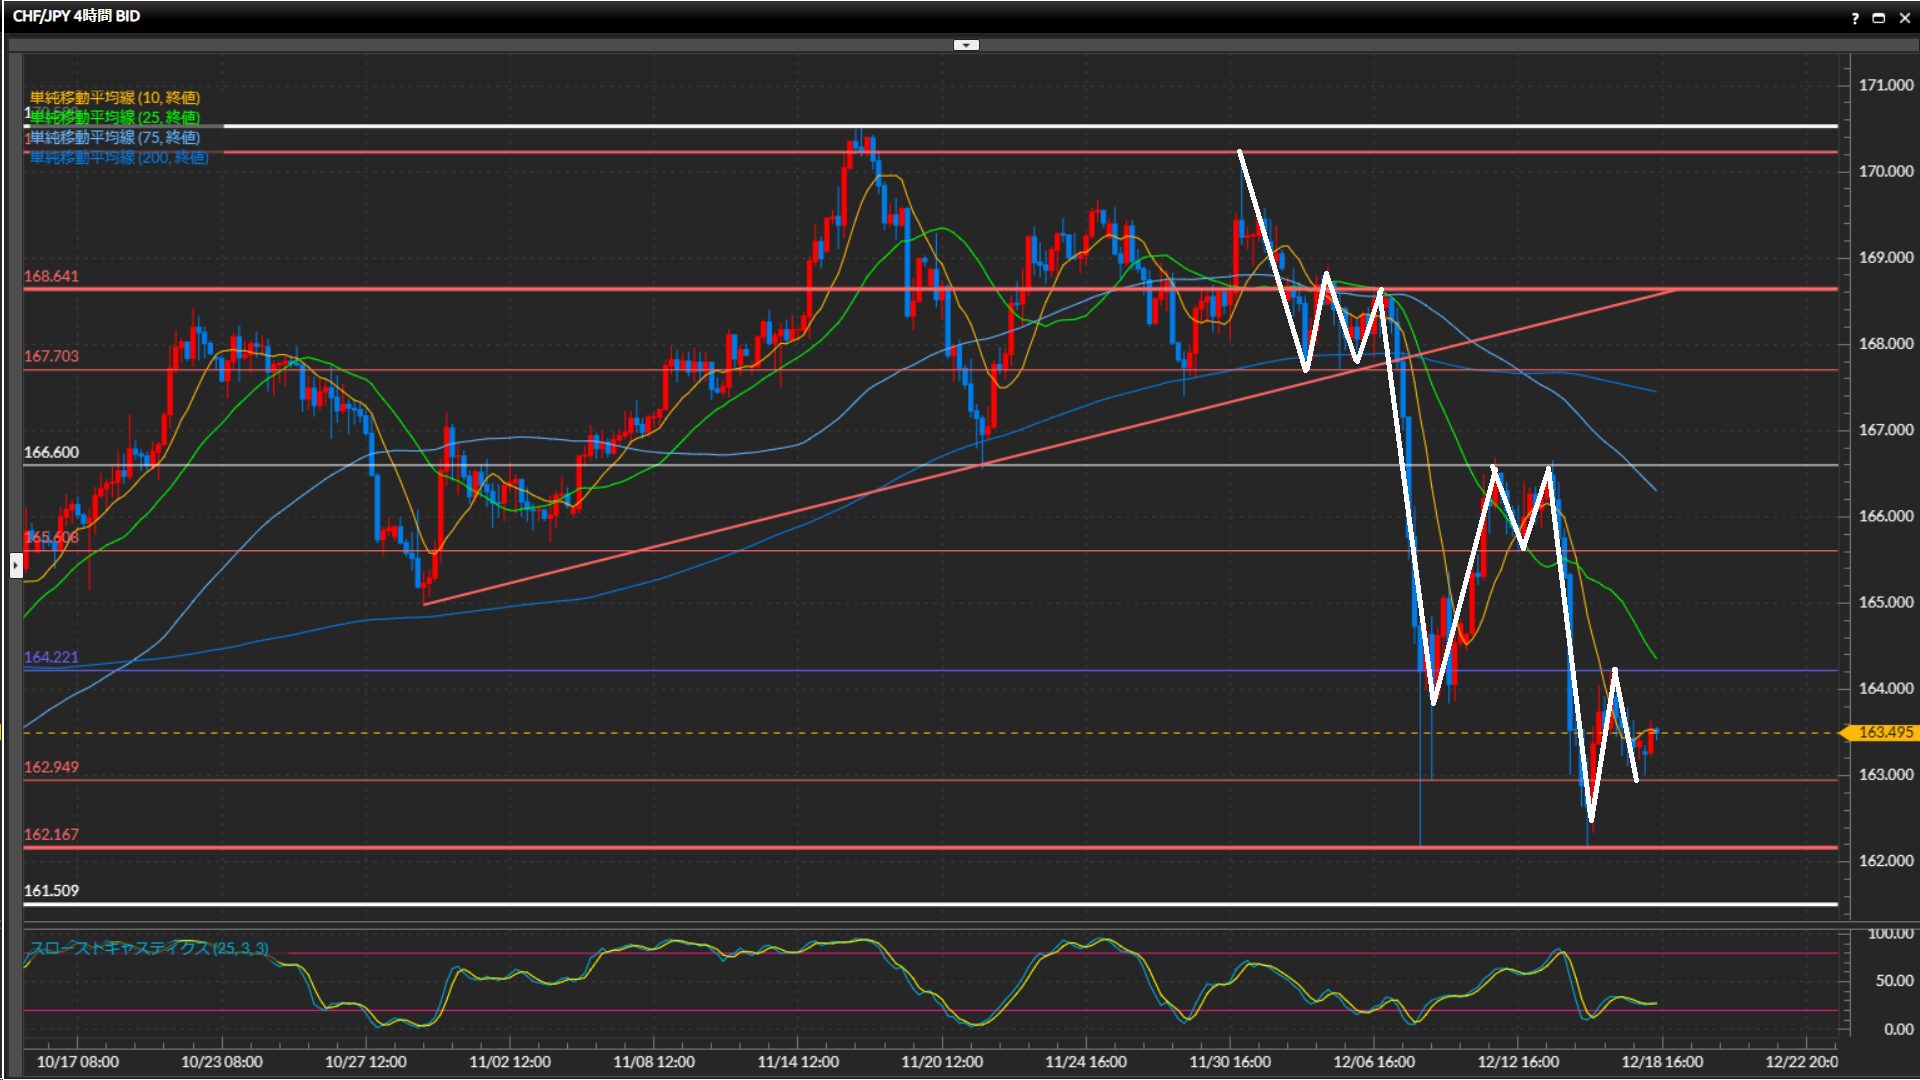Select the 25-period moving average label
Viewport: 1920px width, 1080px height.
tap(114, 117)
